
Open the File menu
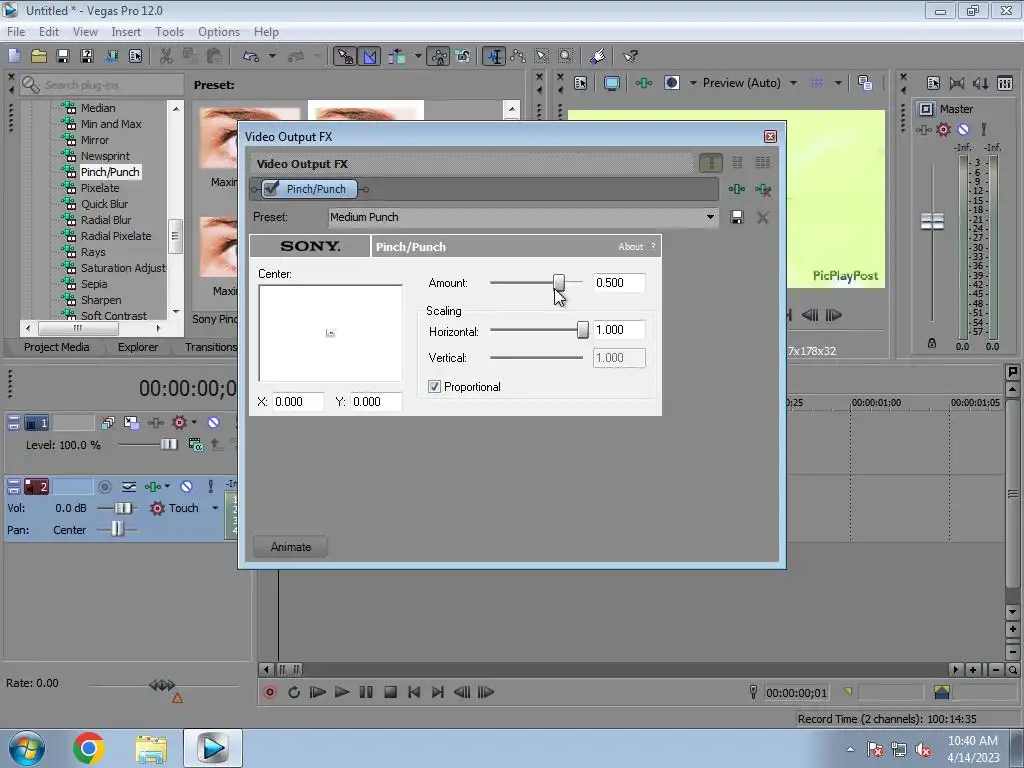click(16, 31)
